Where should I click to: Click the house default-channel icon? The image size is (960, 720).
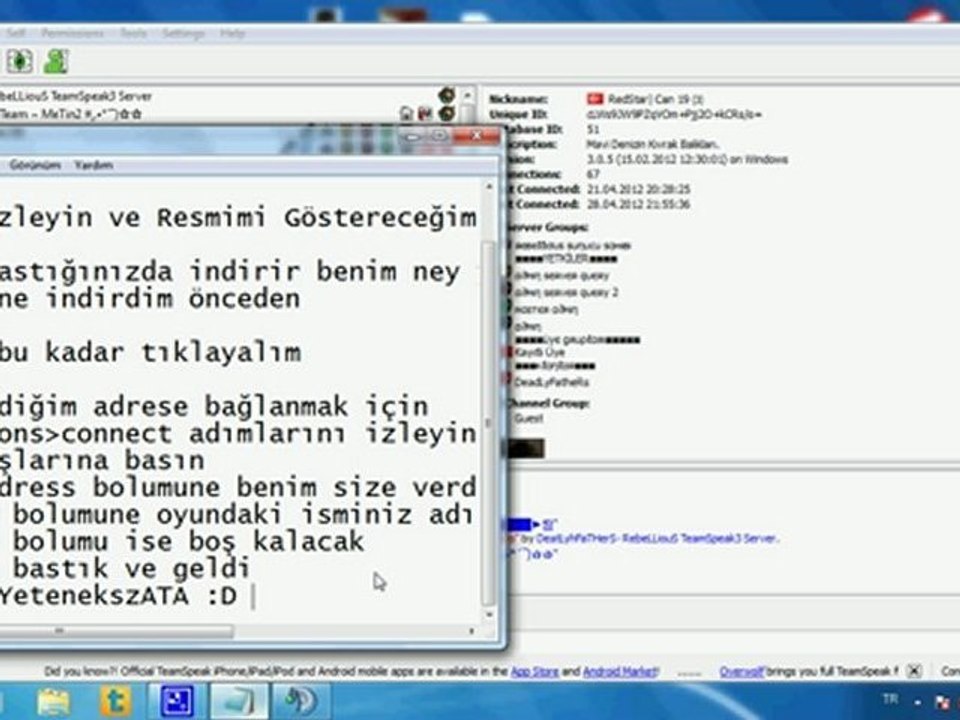coord(407,113)
